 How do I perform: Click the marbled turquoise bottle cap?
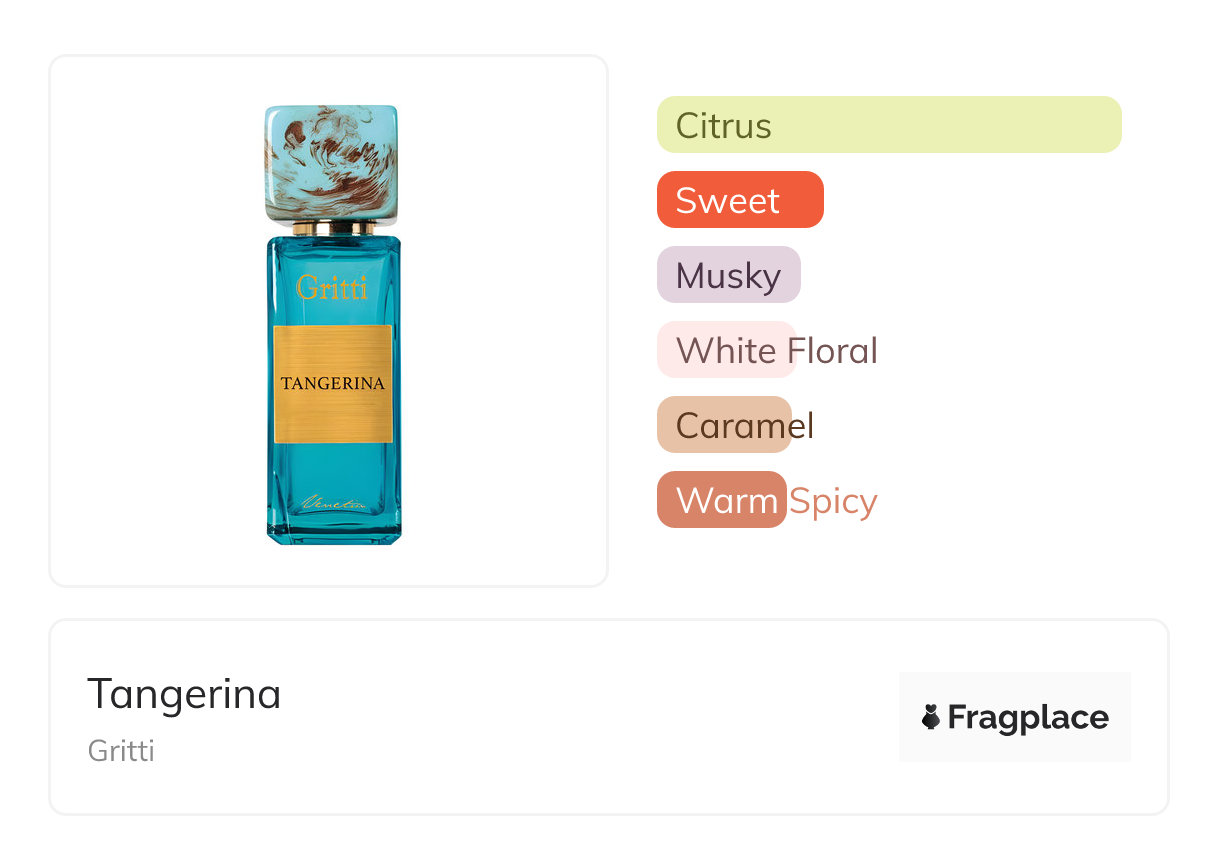tap(331, 161)
